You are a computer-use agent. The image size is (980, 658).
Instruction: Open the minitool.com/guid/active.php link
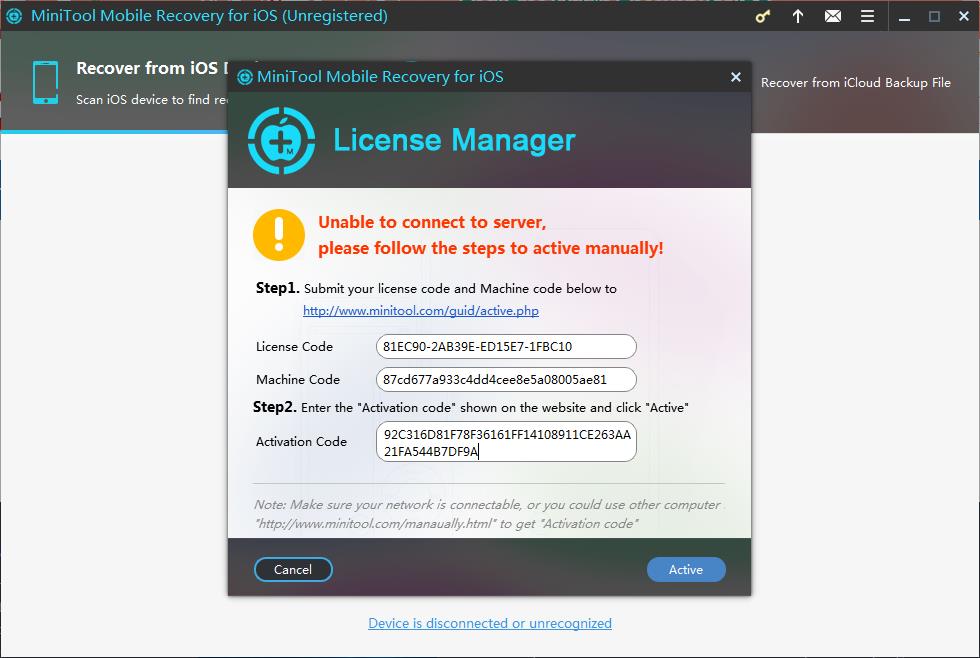pyautogui.click(x=421, y=311)
